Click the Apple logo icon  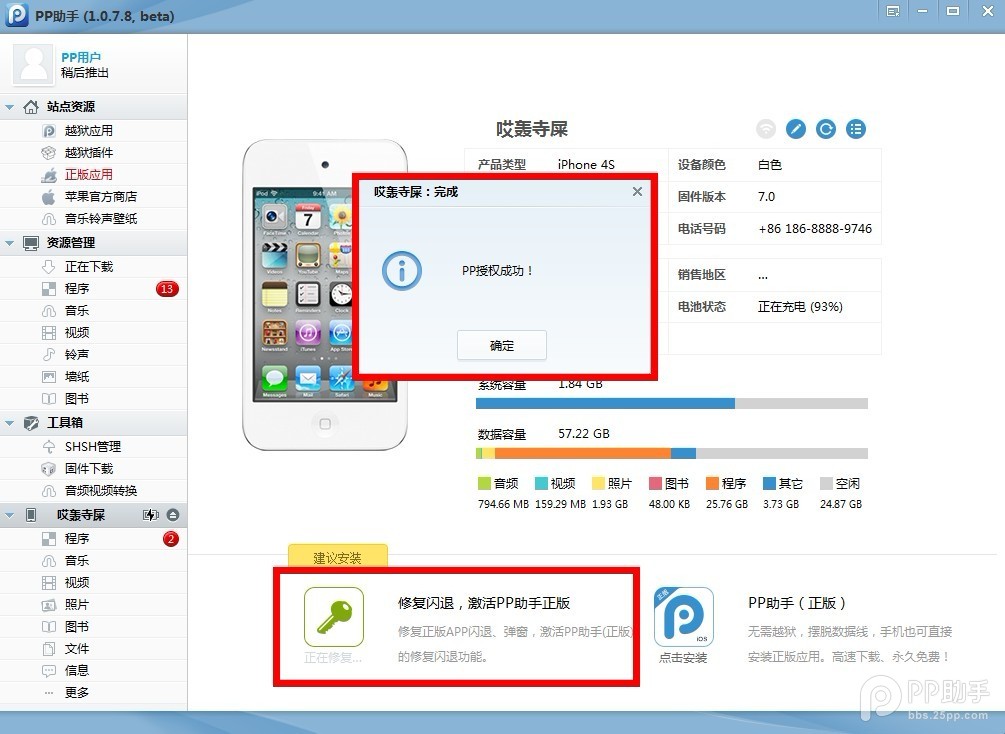coord(49,197)
